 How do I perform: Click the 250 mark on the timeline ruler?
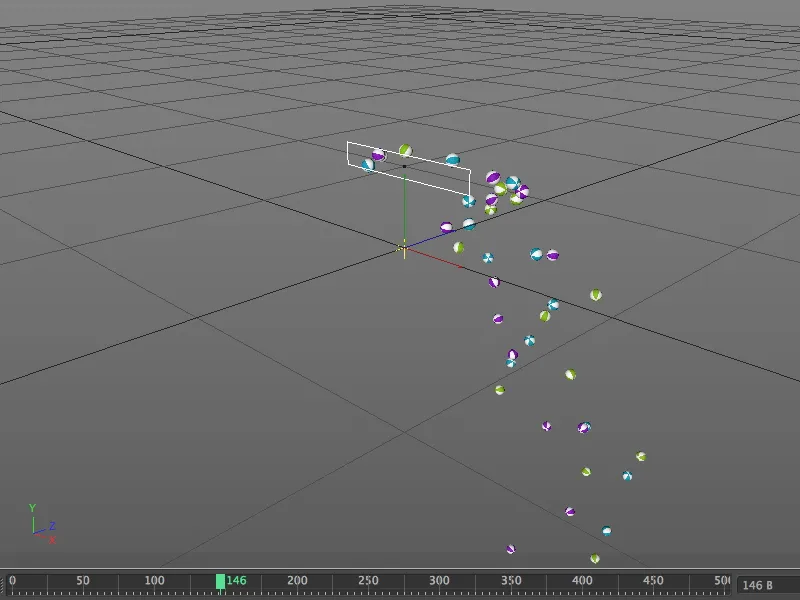pyautogui.click(x=367, y=578)
